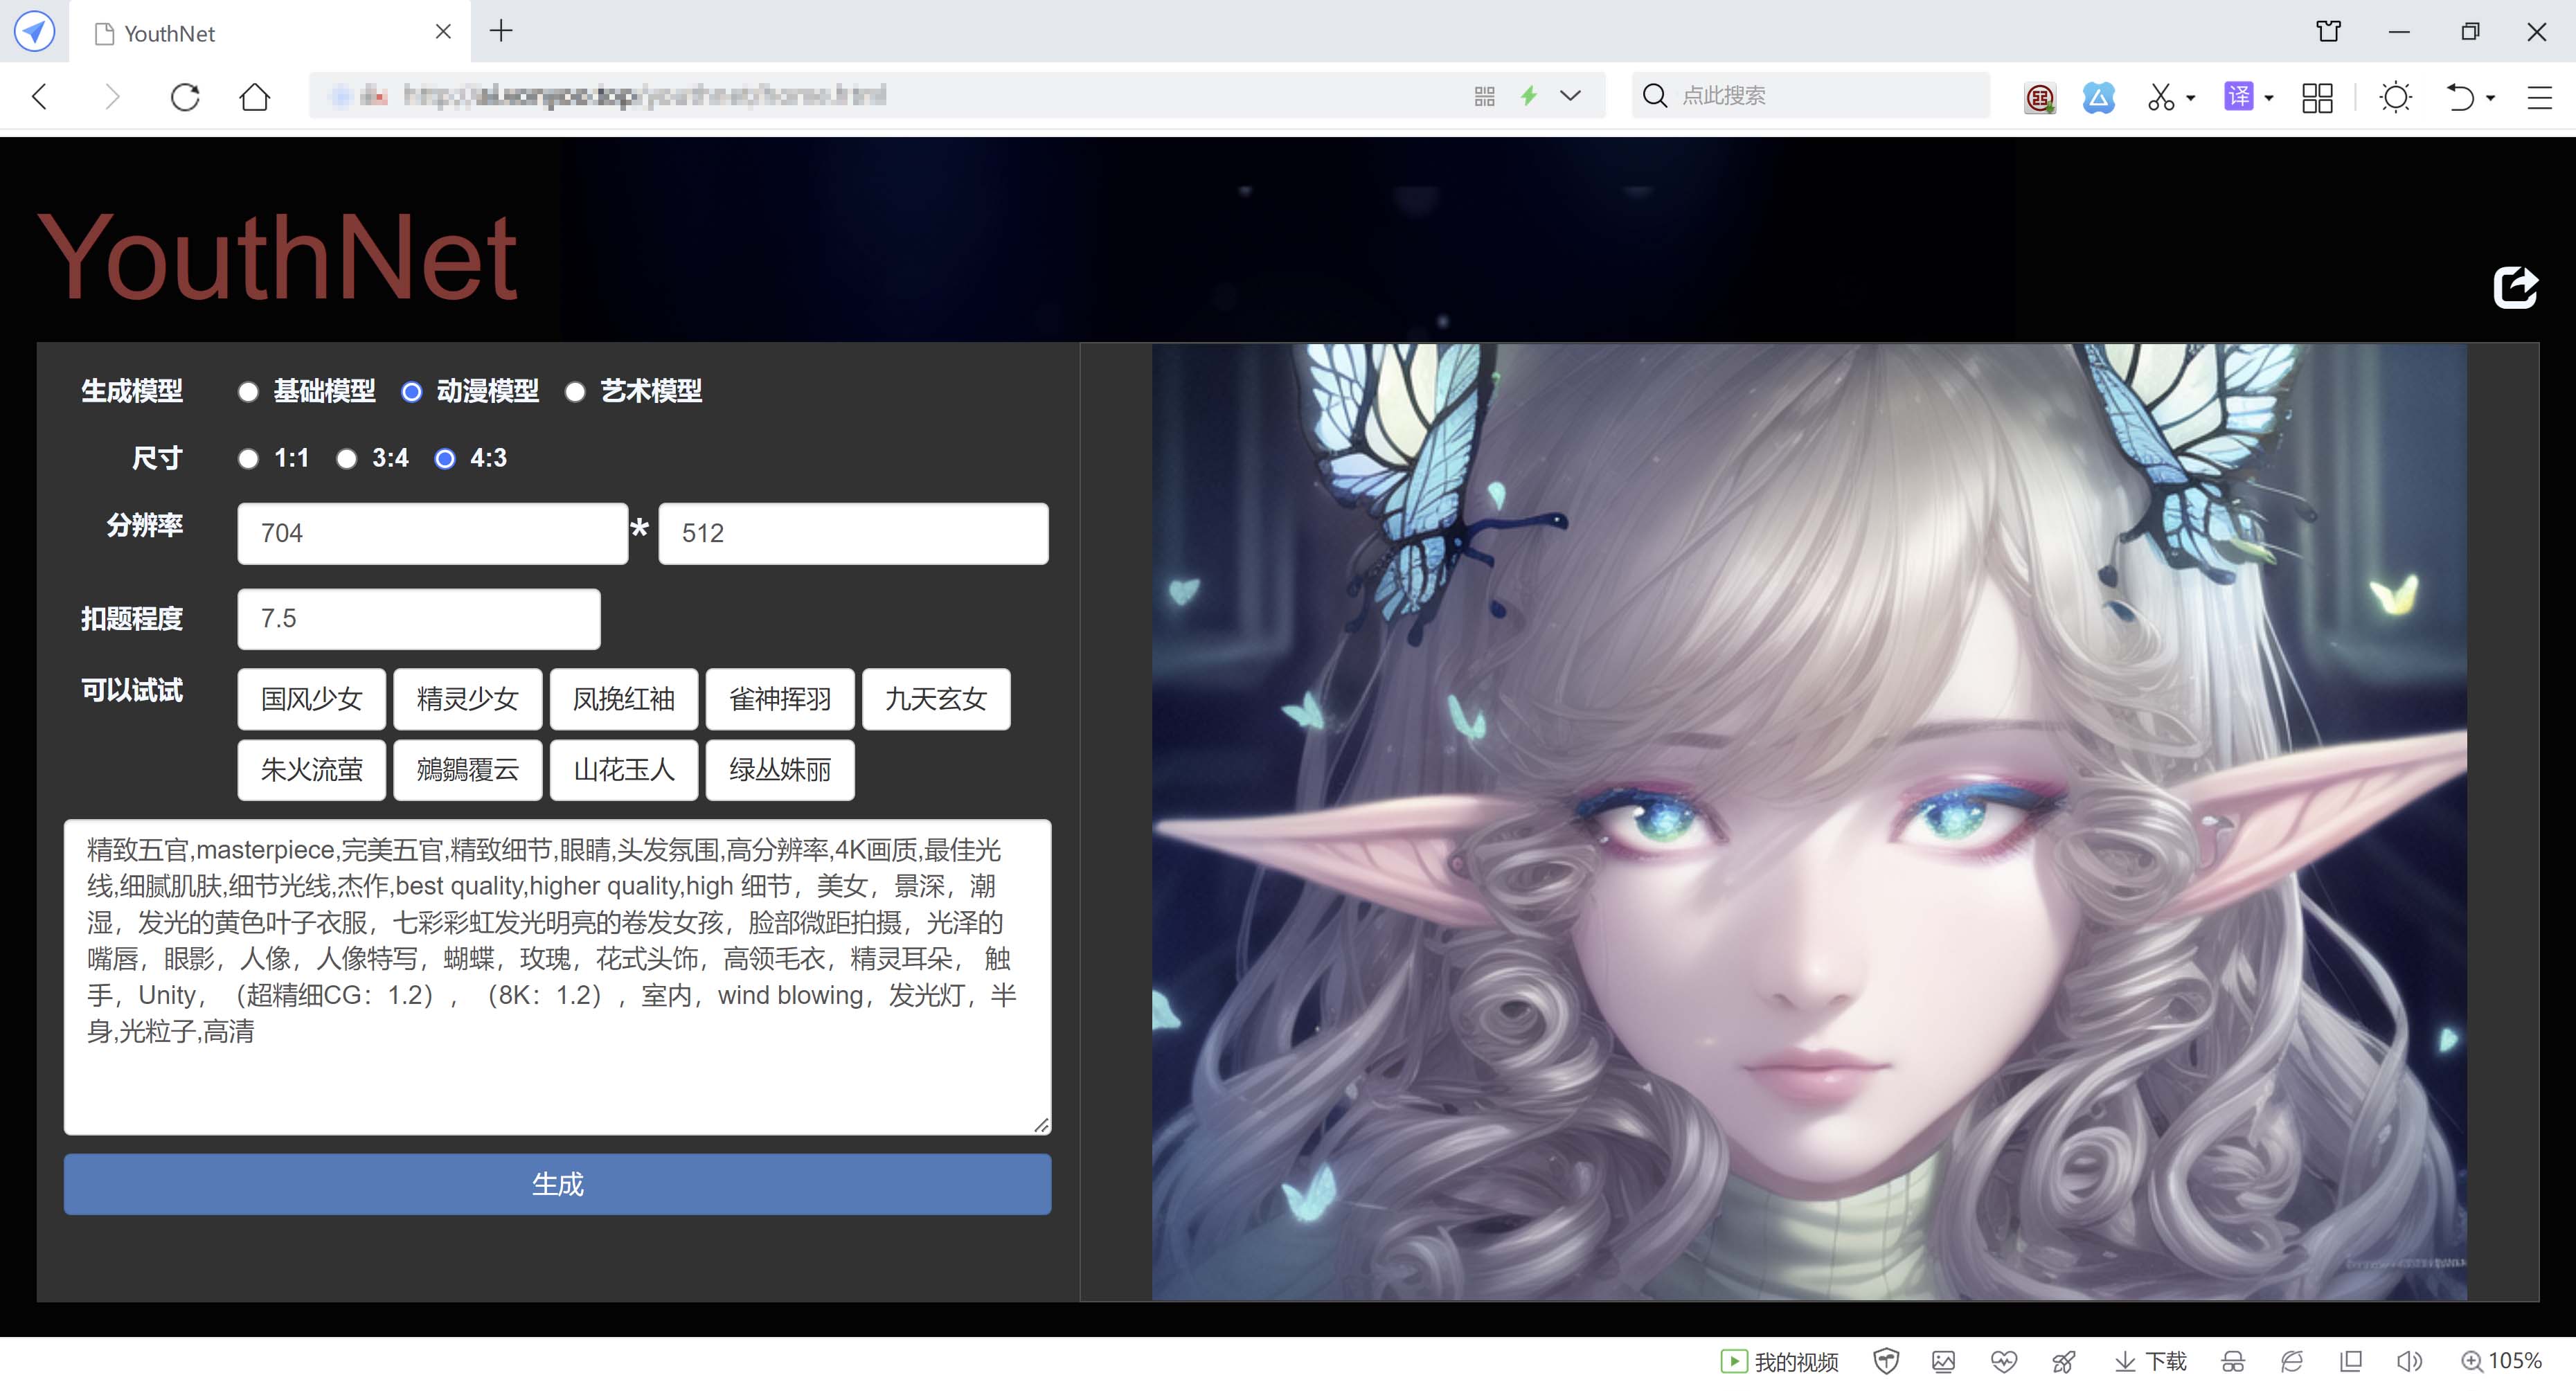Click the scissors screenshot tool
This screenshot has height=1391, width=2576.
(2160, 97)
